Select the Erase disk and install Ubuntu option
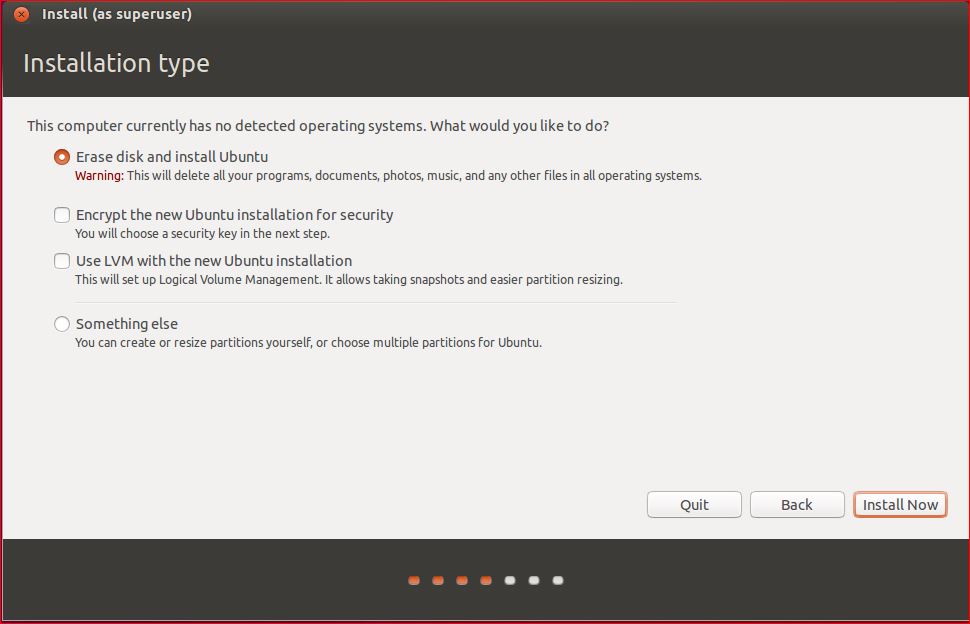Screen dimensions: 970x624 (x=61, y=156)
